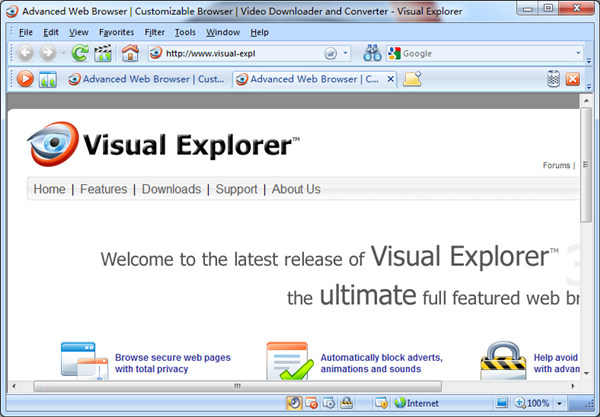Click Automatically block adverts link
The width and height of the screenshot is (600, 417).
382,363
